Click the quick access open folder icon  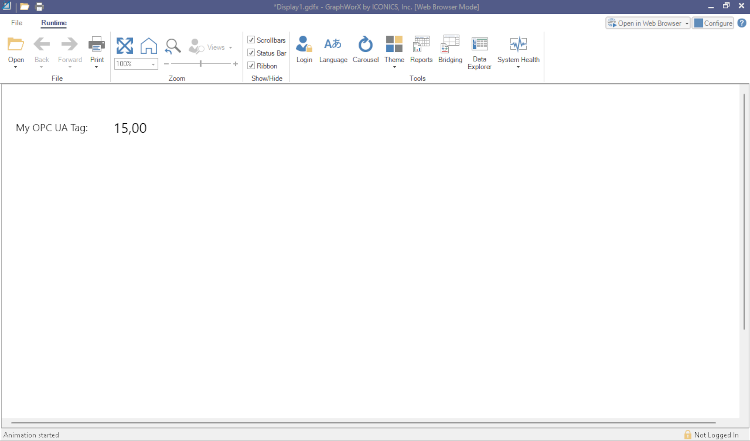[24, 7]
